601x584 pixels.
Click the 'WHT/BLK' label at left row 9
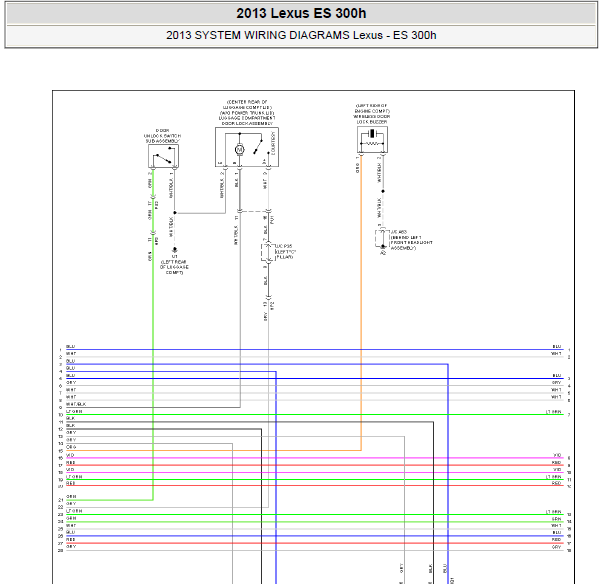pyautogui.click(x=76, y=404)
